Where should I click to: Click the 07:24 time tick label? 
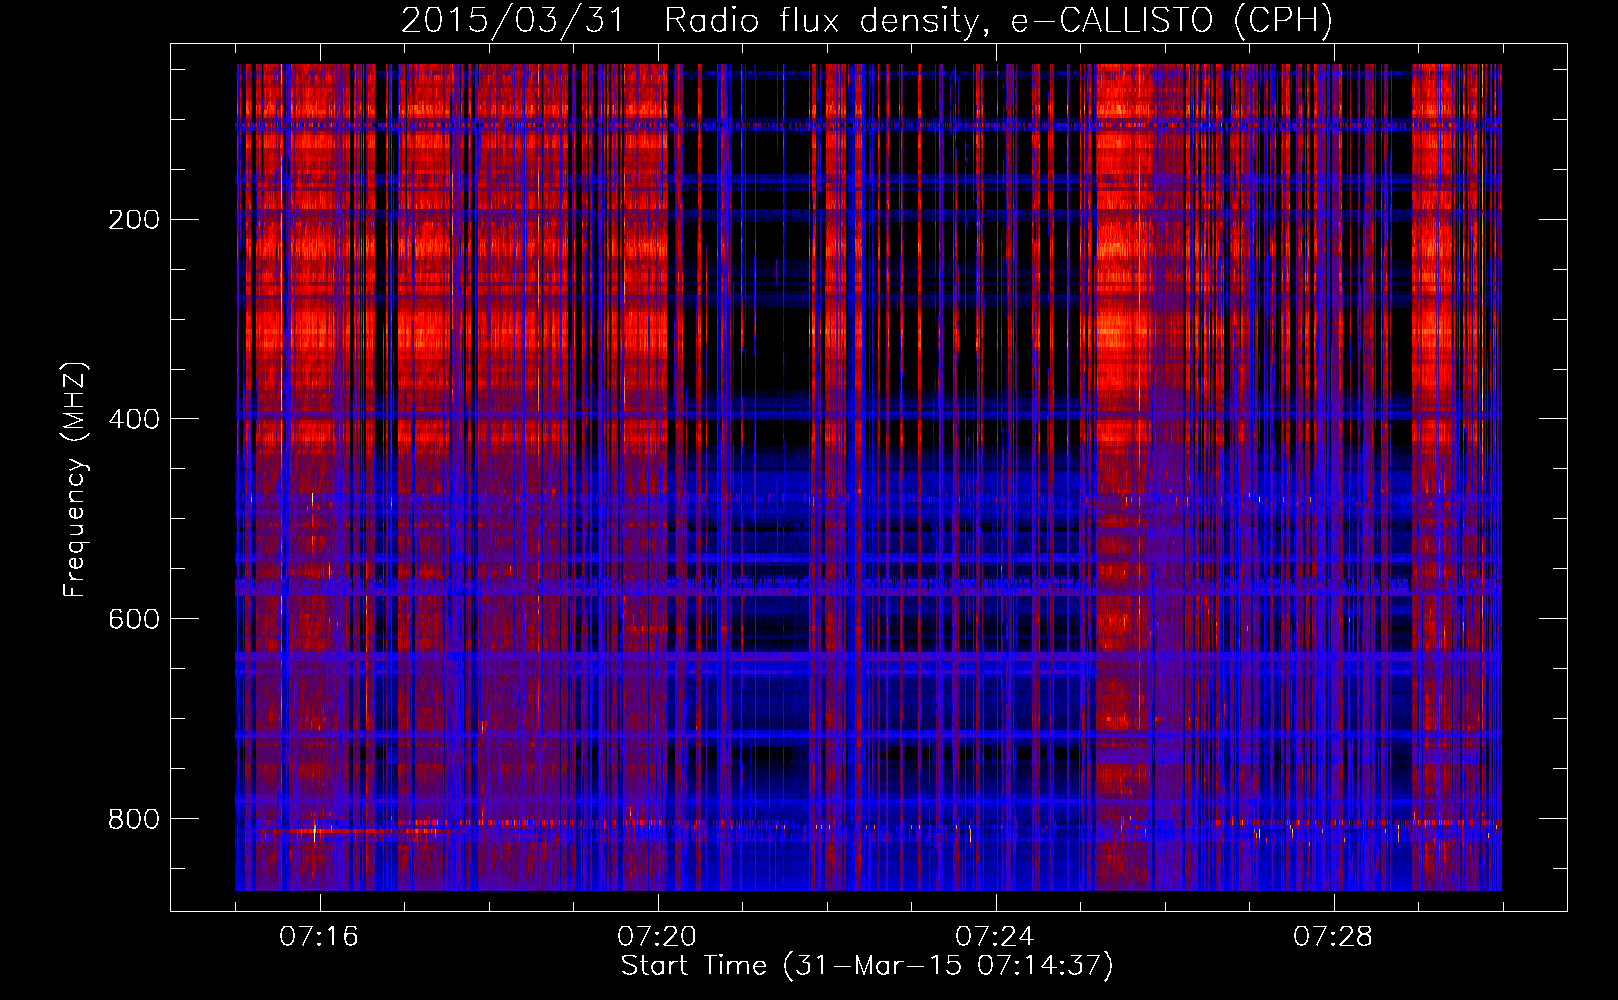click(995, 937)
